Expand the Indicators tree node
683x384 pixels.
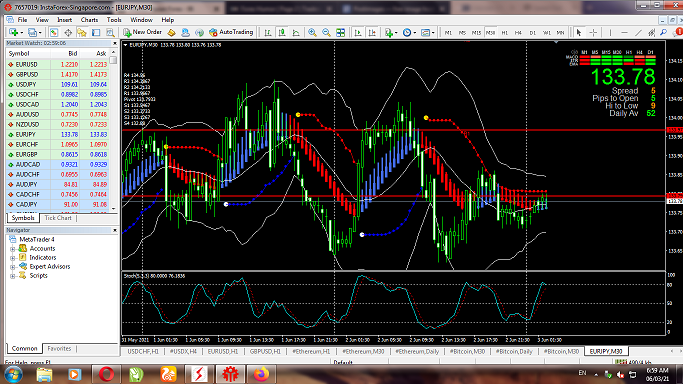click(13, 258)
